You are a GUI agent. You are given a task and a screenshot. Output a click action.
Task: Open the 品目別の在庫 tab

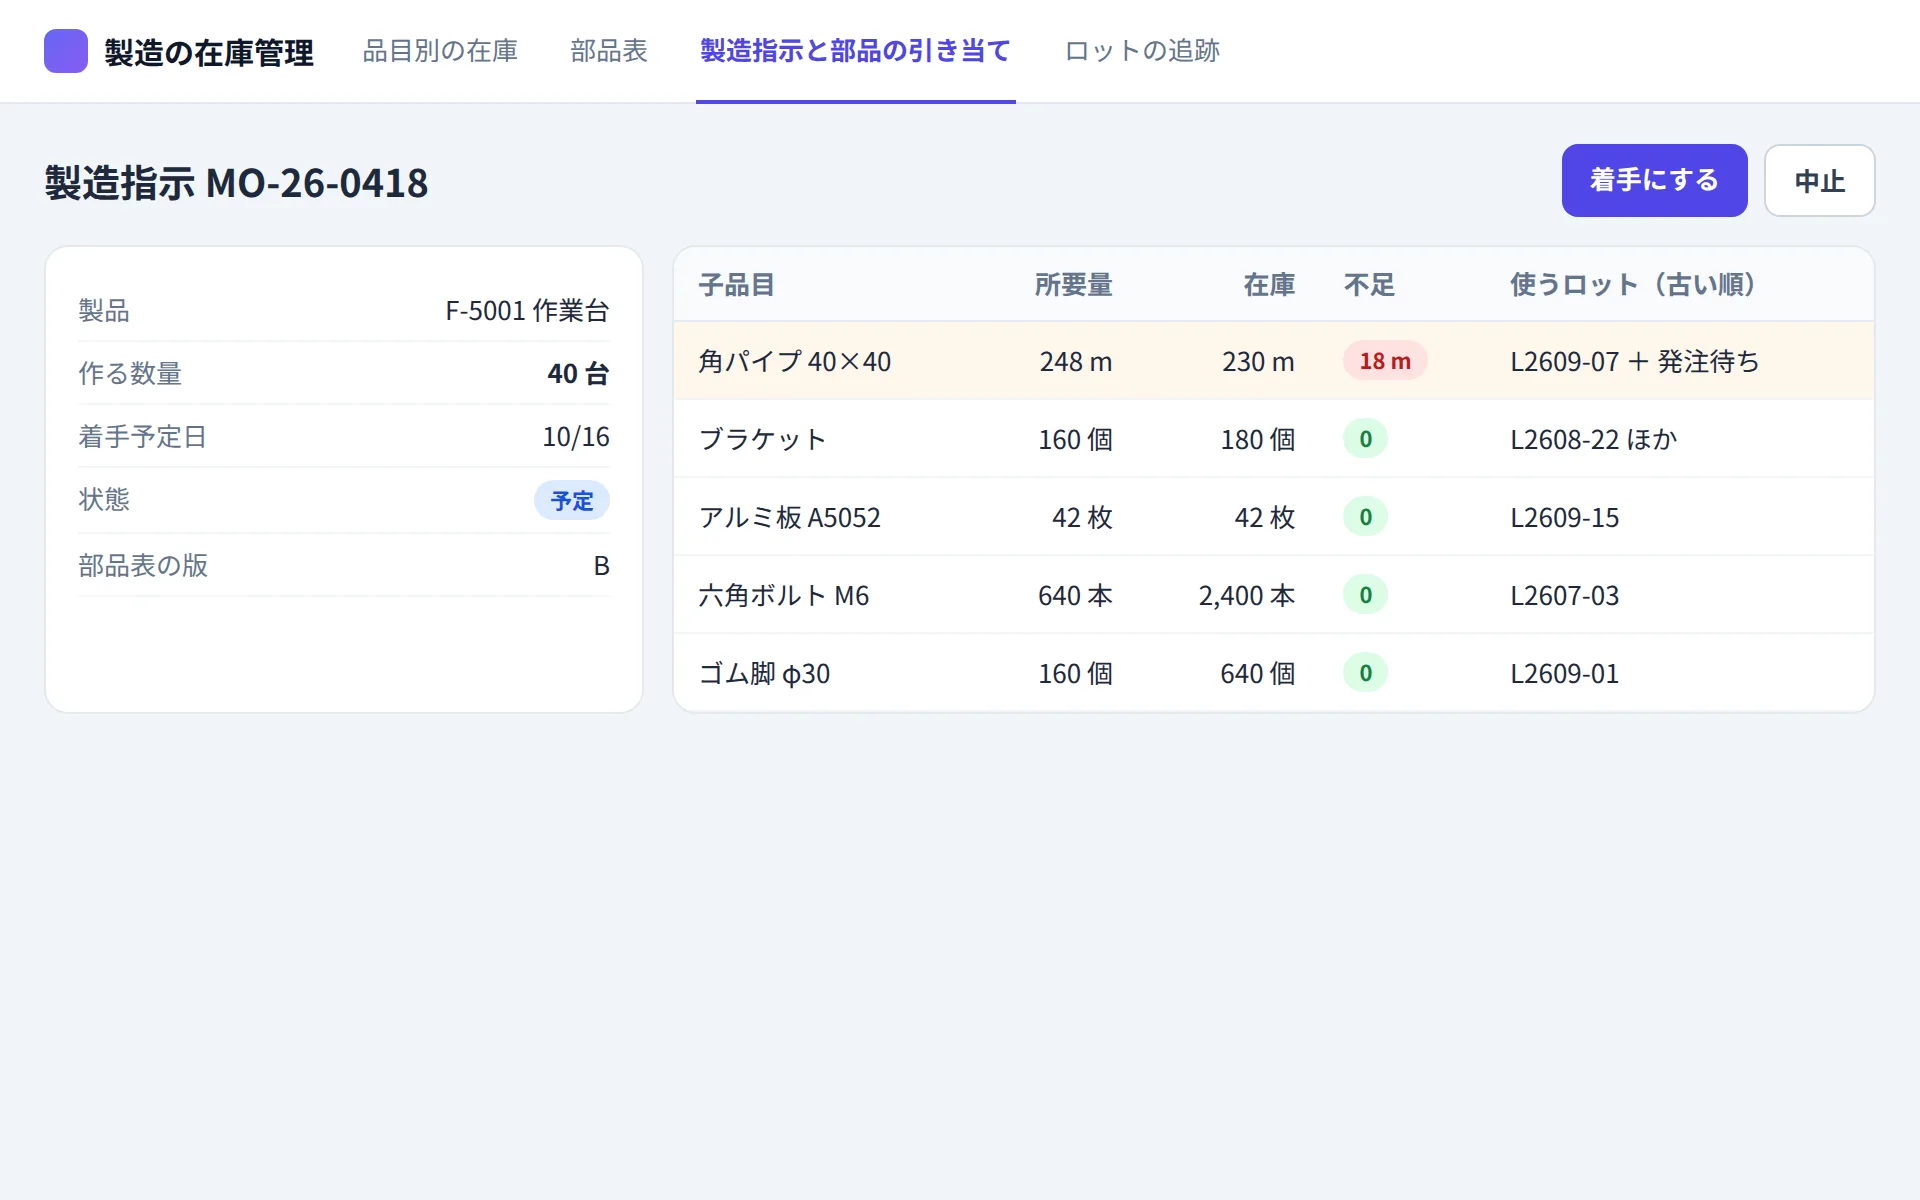tap(440, 51)
